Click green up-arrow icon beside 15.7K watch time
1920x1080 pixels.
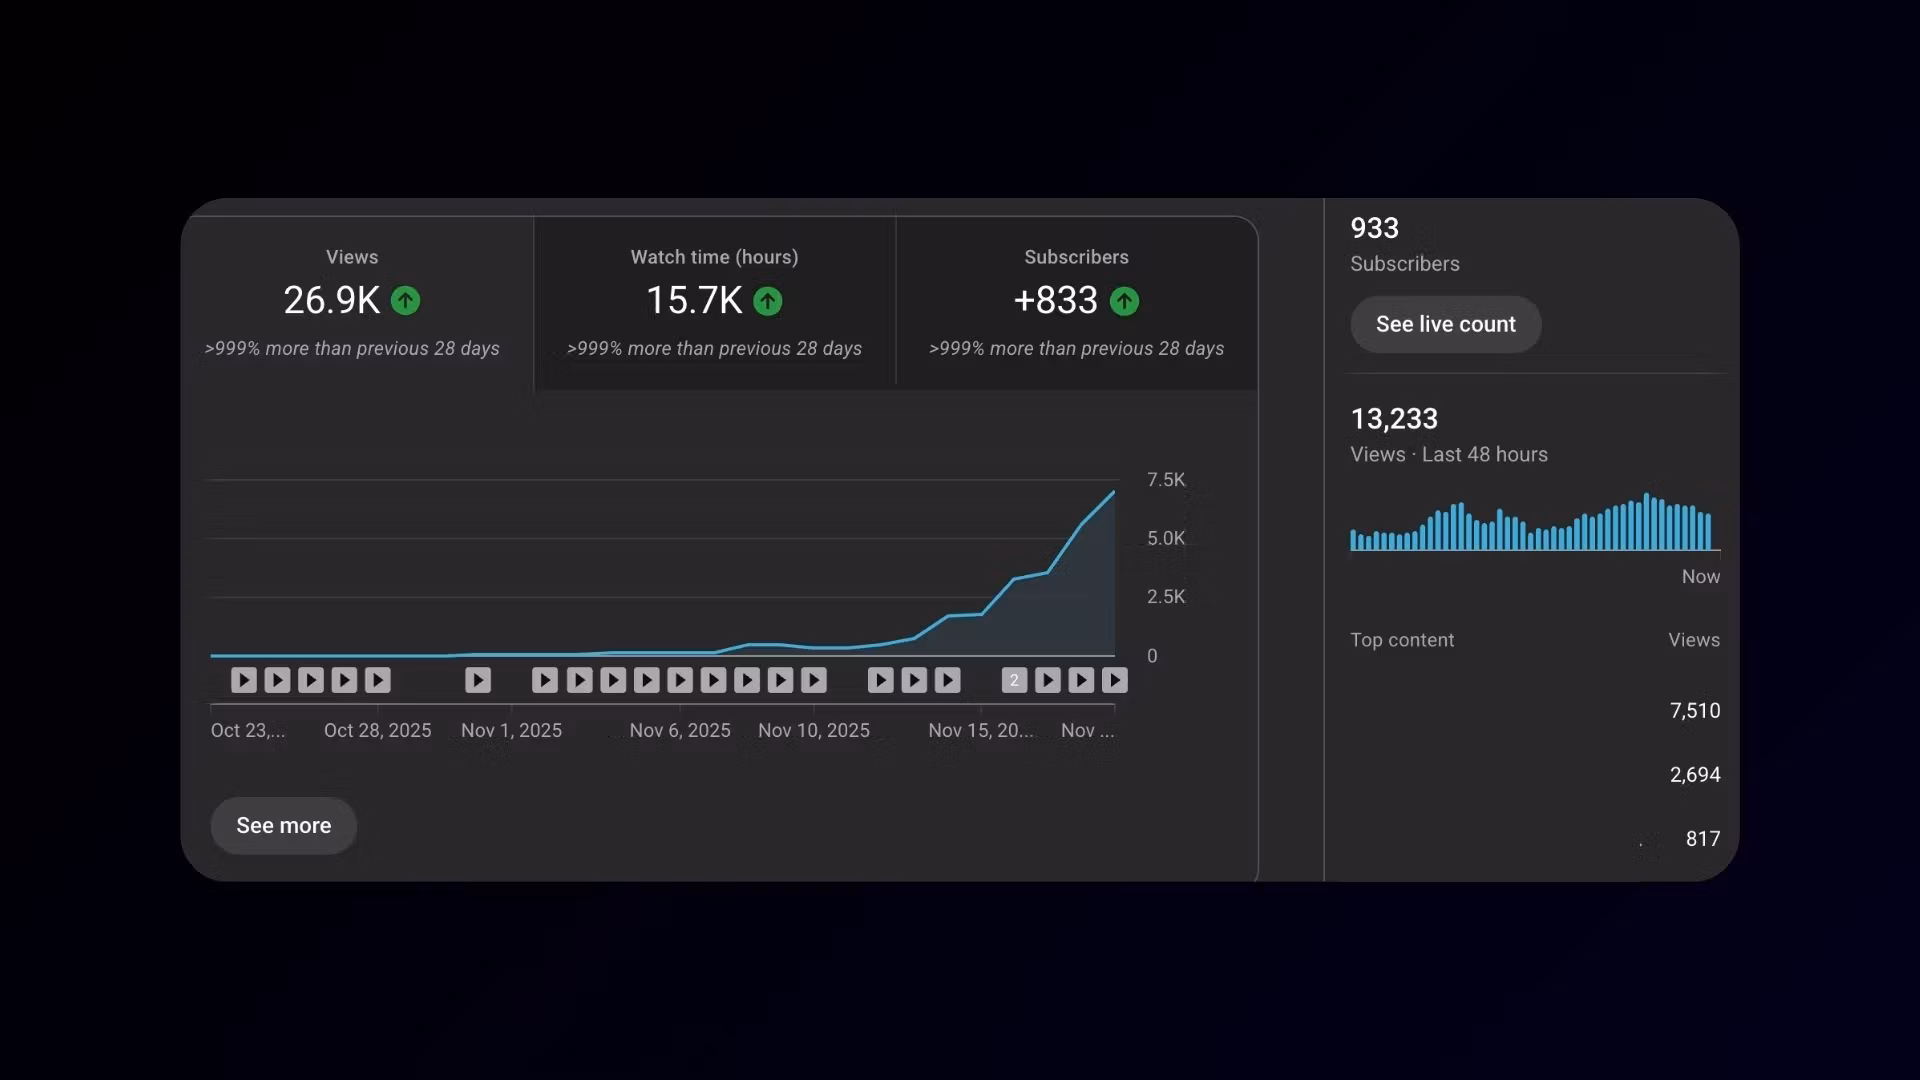pyautogui.click(x=768, y=300)
